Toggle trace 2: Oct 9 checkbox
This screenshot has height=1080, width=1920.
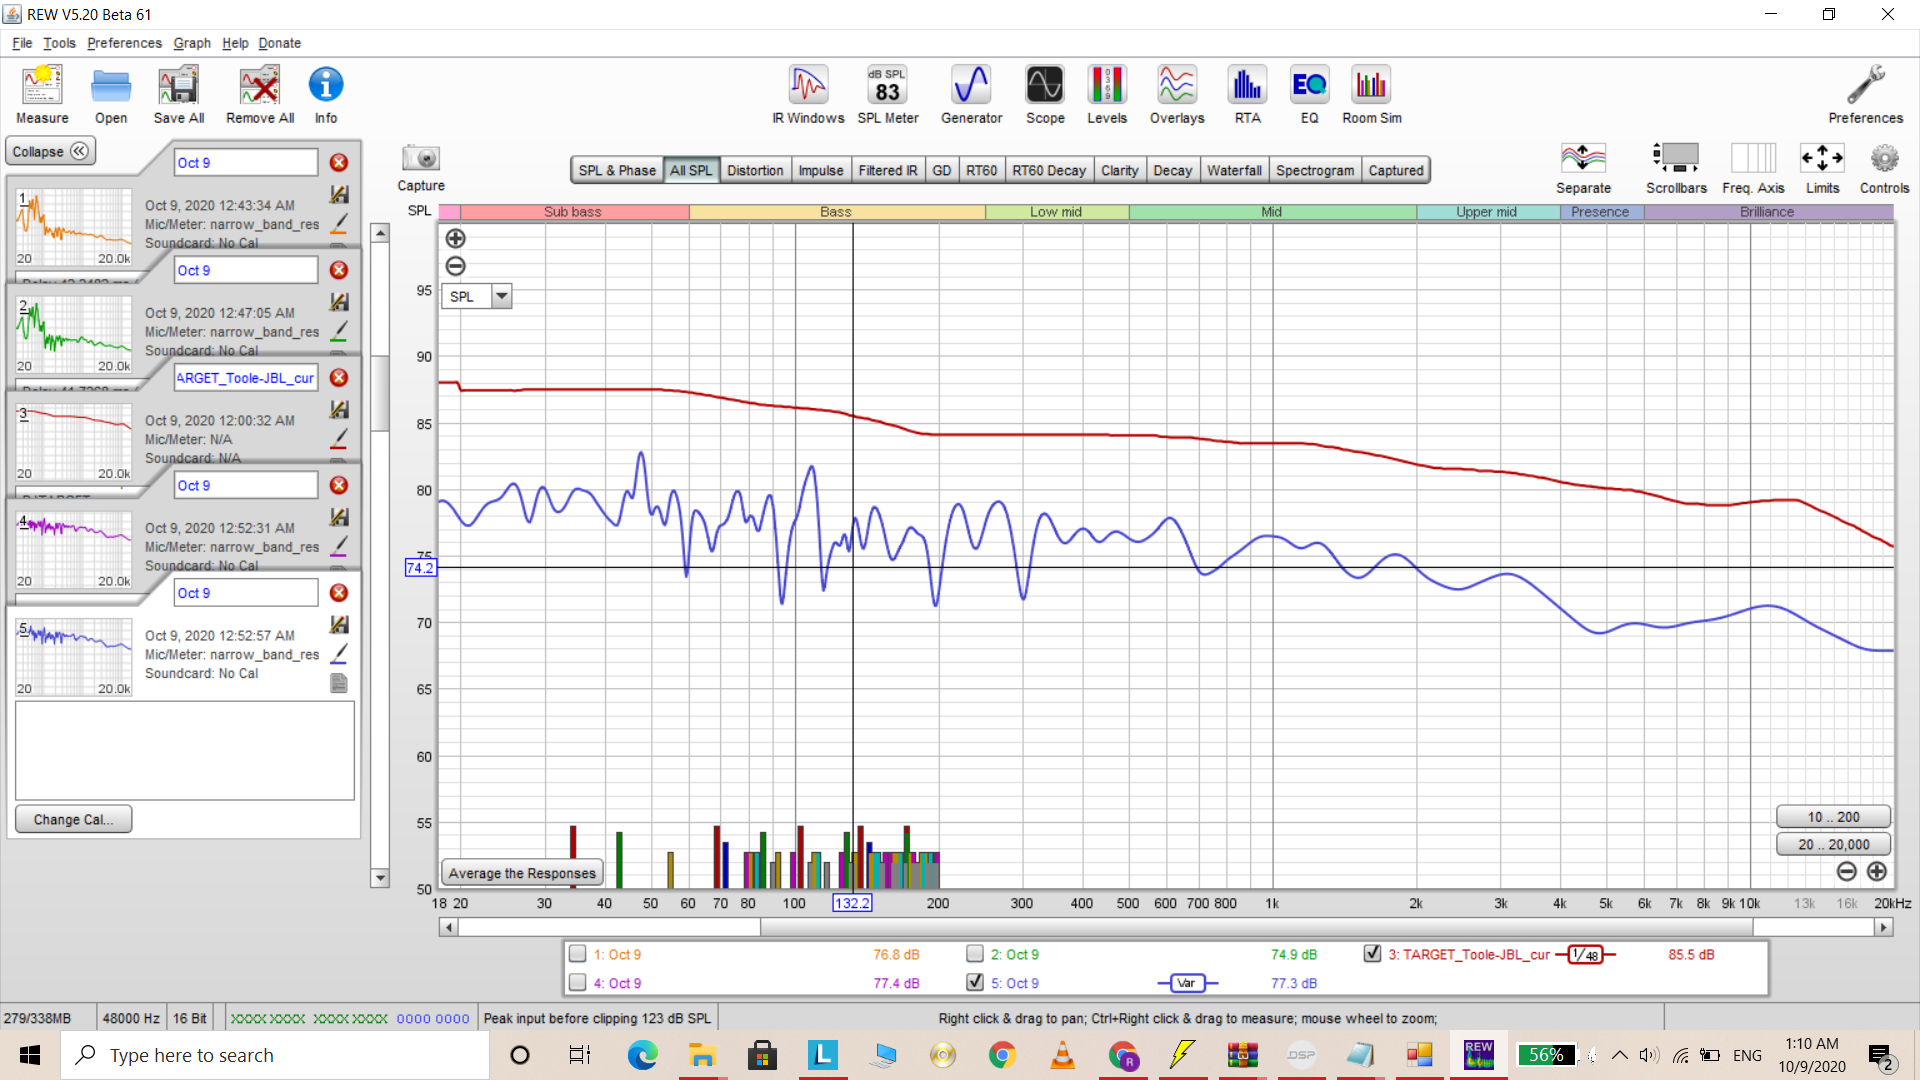(x=975, y=954)
